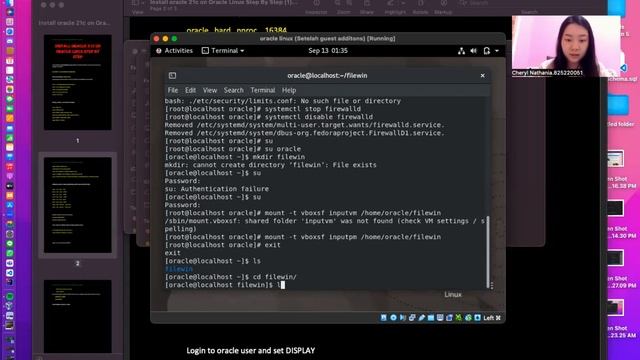Click the GNOME volume speaker icon

coord(473,51)
